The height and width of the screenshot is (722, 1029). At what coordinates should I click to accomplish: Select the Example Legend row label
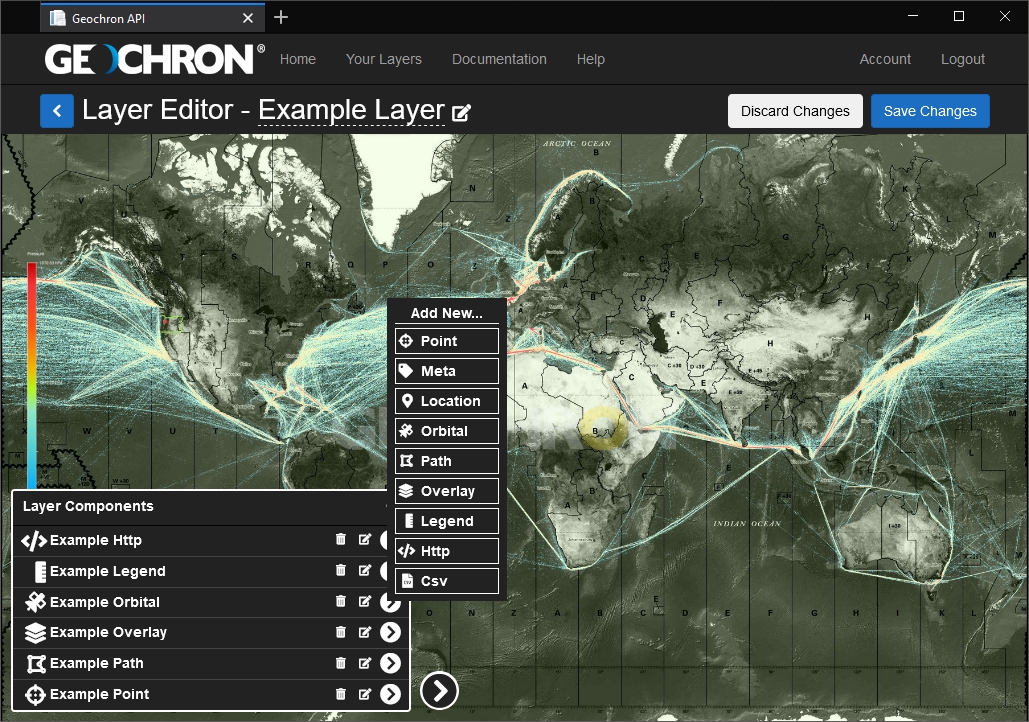pos(108,571)
